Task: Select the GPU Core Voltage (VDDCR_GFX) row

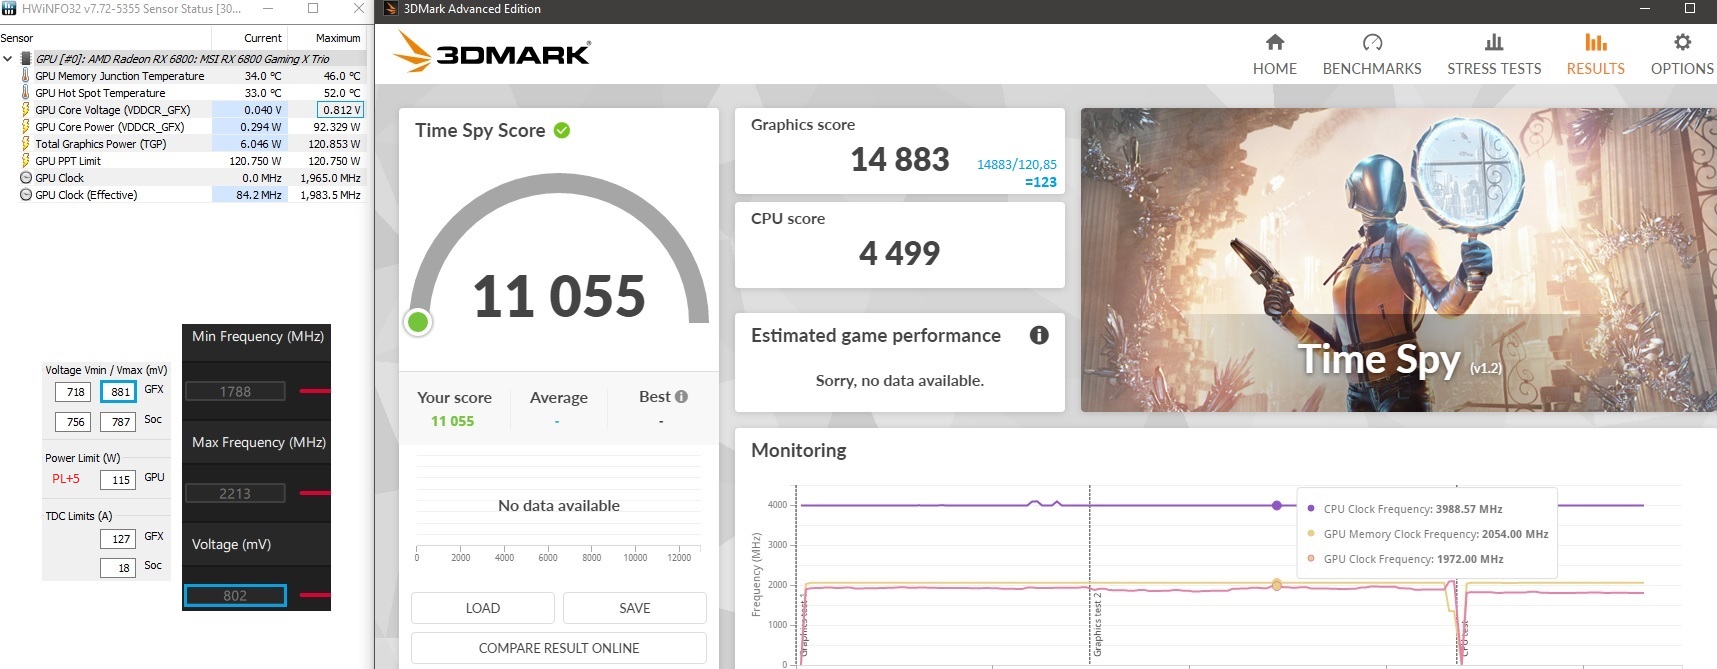Action: (x=183, y=110)
